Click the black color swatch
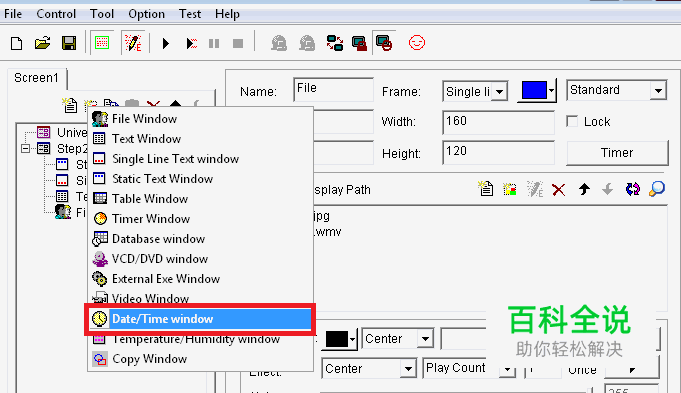The width and height of the screenshot is (681, 393). (x=337, y=339)
